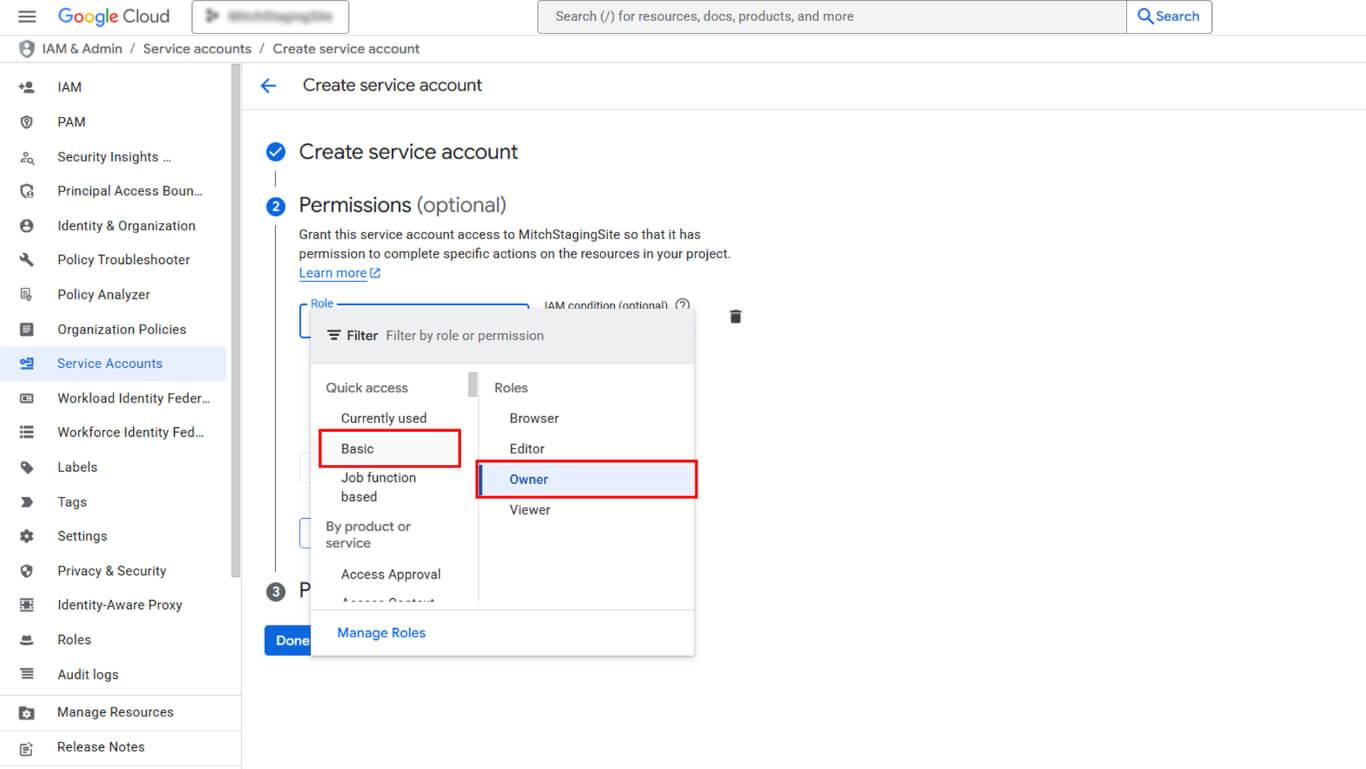Image resolution: width=1366 pixels, height=769 pixels.
Task: Click the Manage Roles link
Action: (x=381, y=633)
